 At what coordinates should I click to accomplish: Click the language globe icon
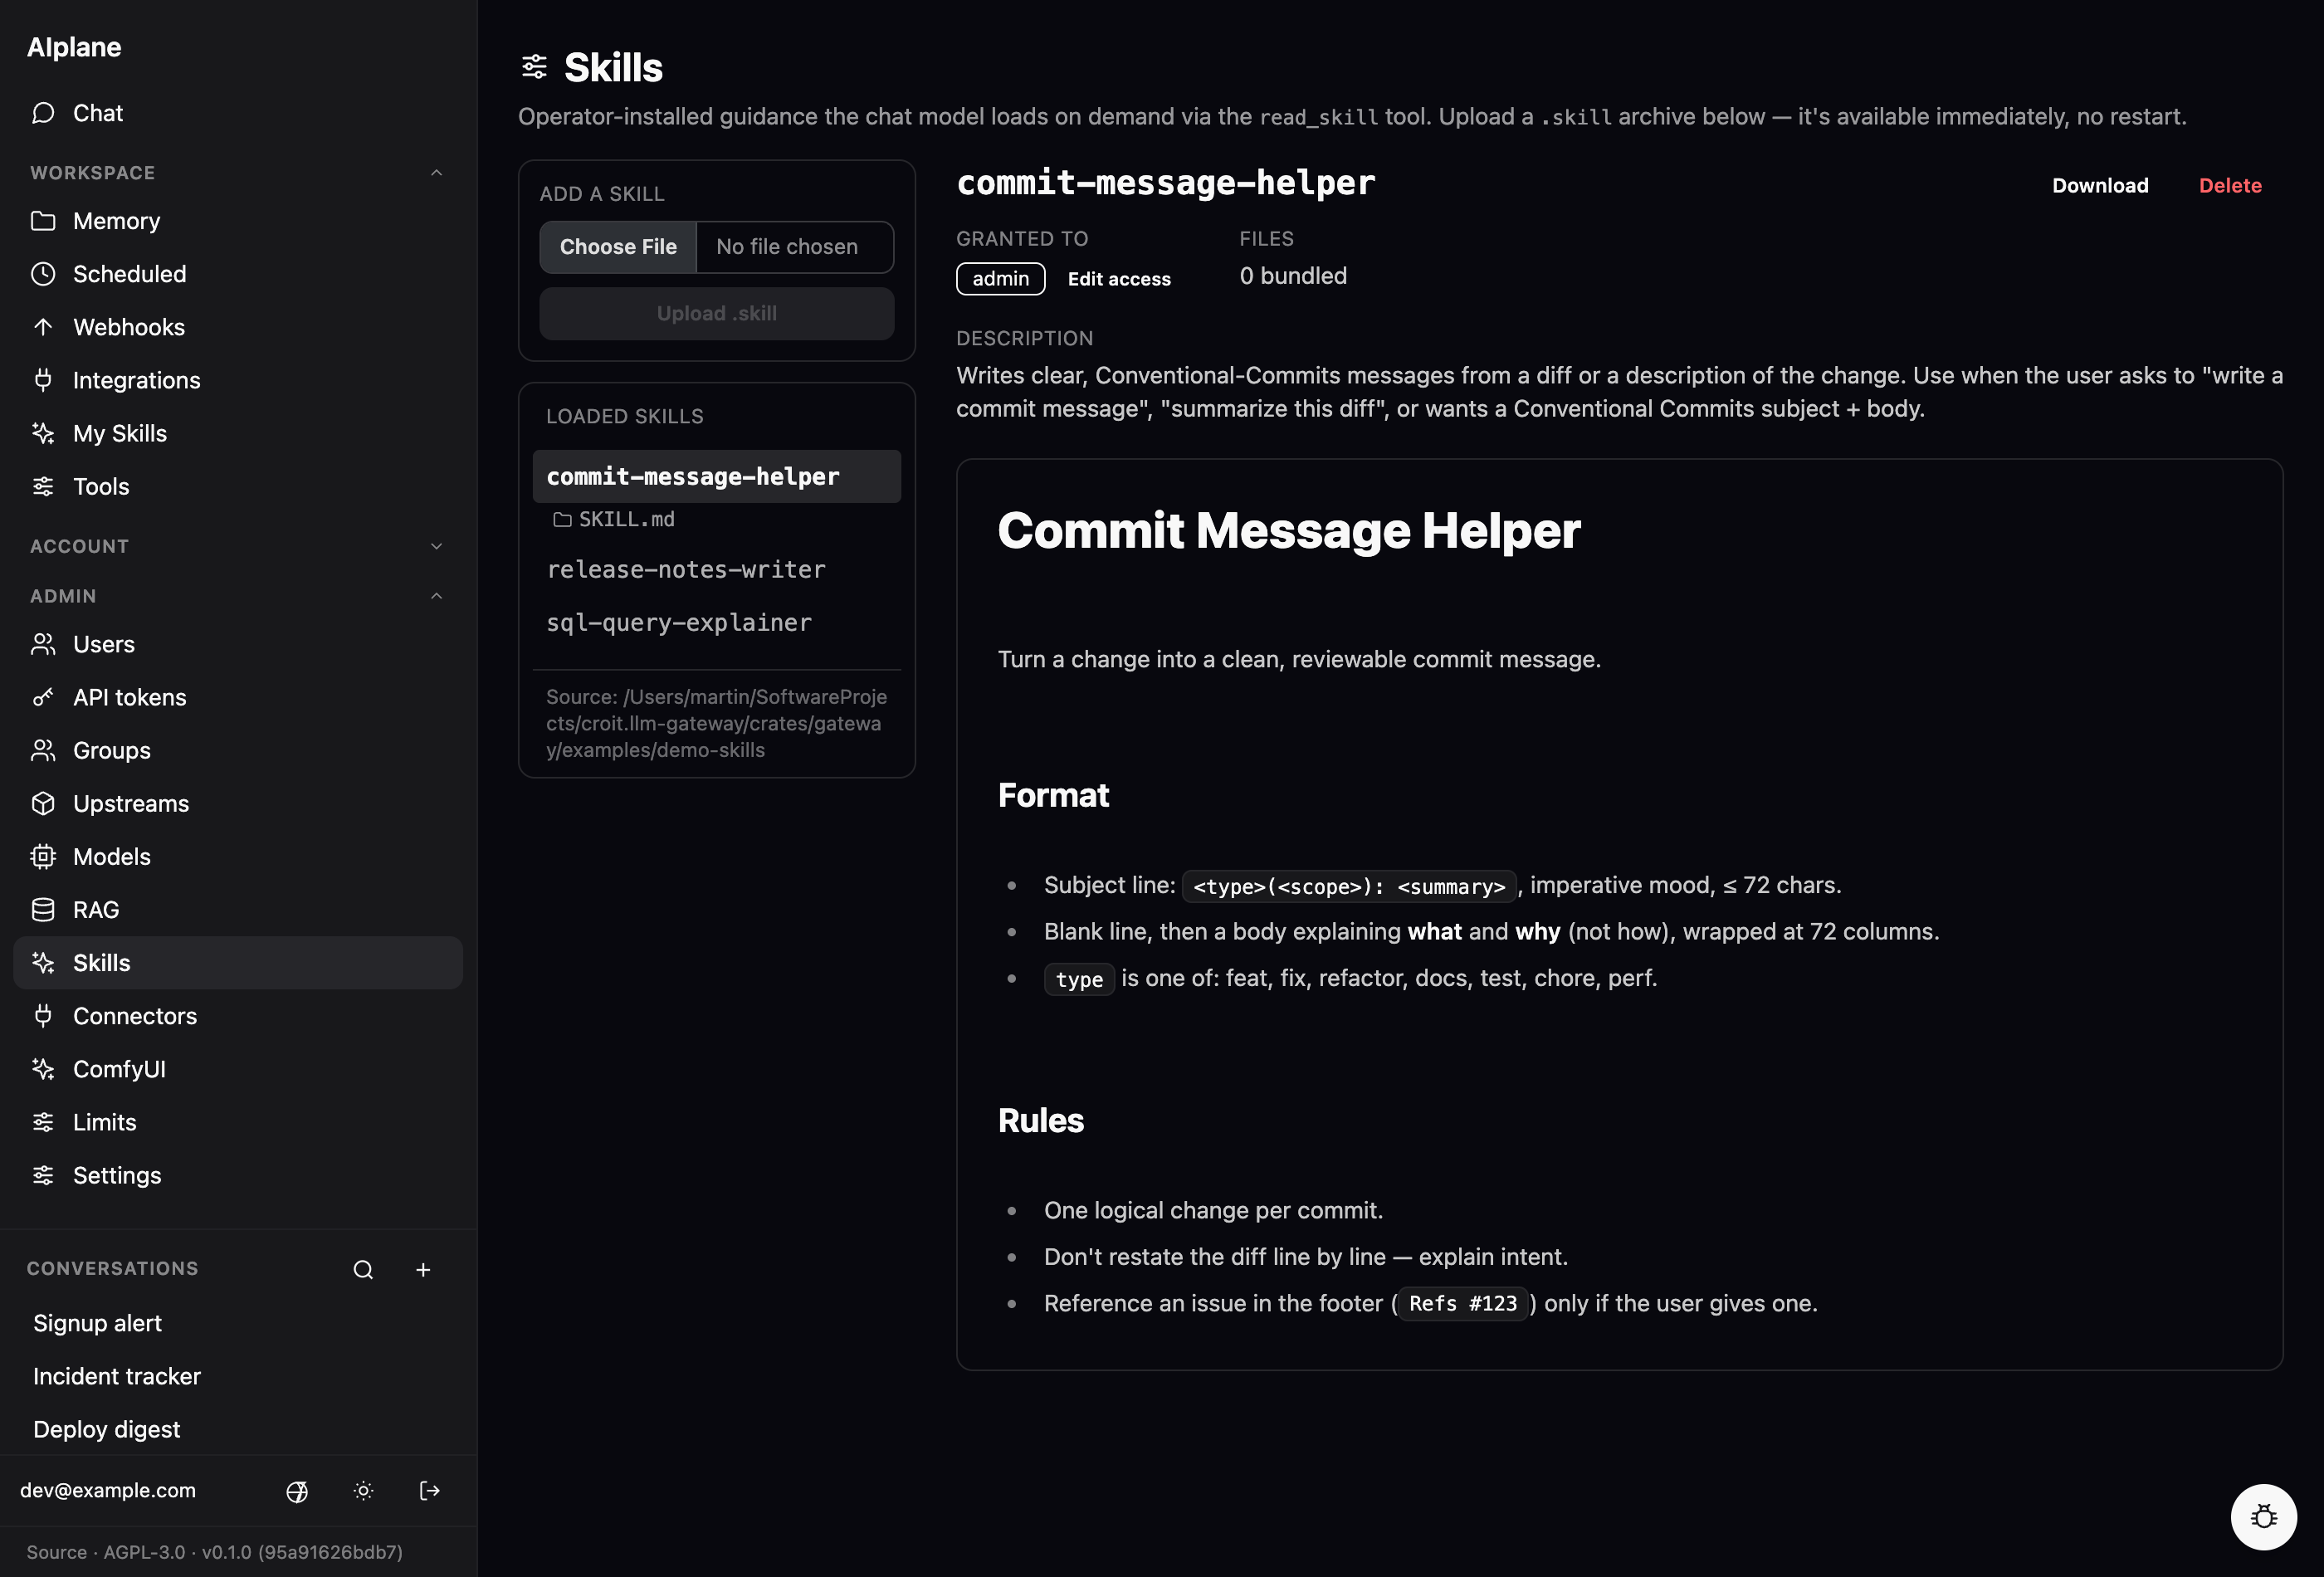[x=297, y=1491]
